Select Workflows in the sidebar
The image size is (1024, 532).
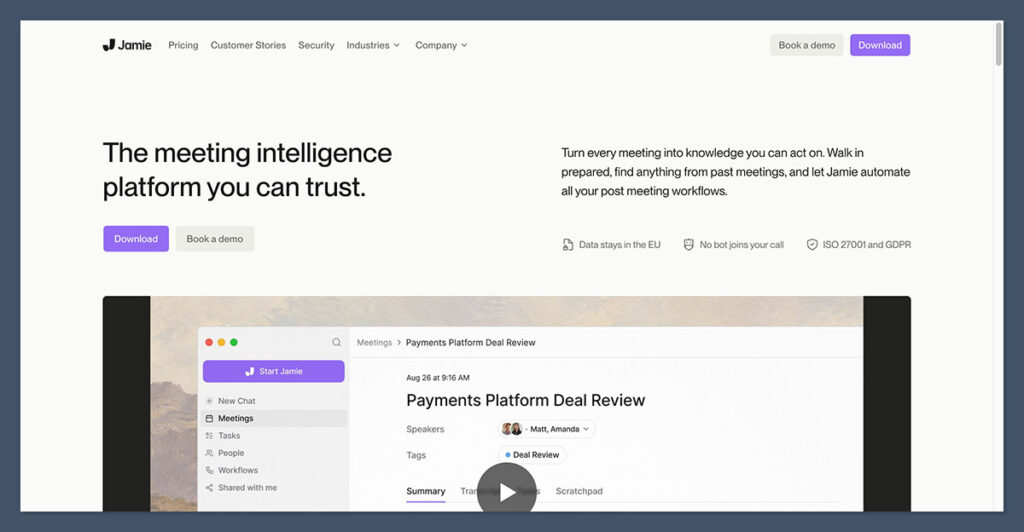(274, 470)
